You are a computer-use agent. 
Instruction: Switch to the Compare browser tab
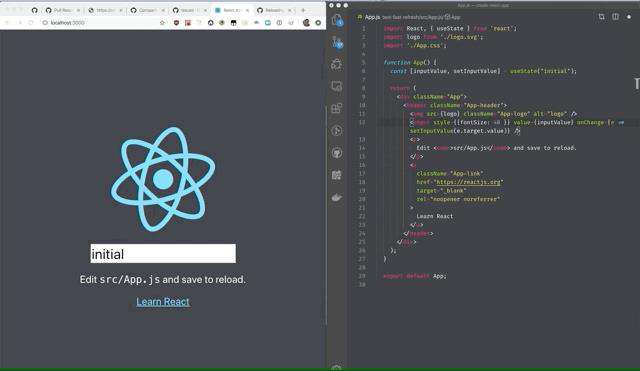pos(147,10)
